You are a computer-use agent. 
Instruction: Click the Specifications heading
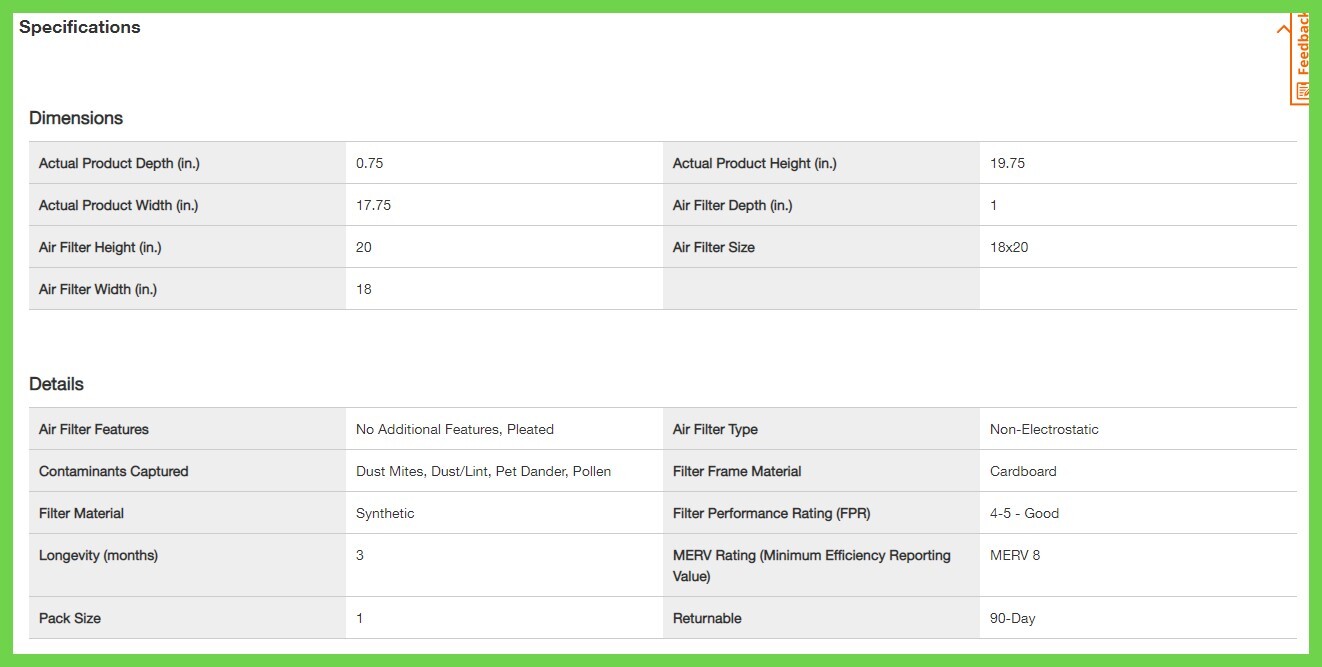click(x=80, y=27)
